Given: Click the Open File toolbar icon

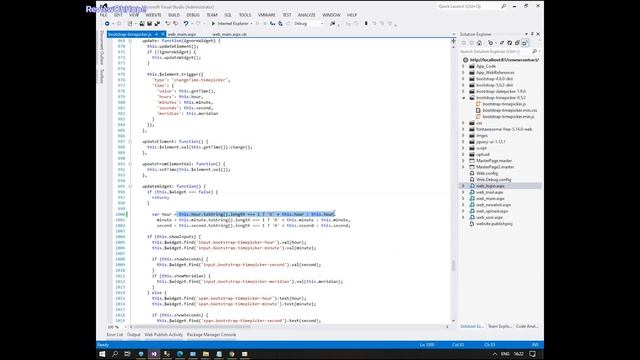Looking at the screenshot, I should tap(142, 24).
